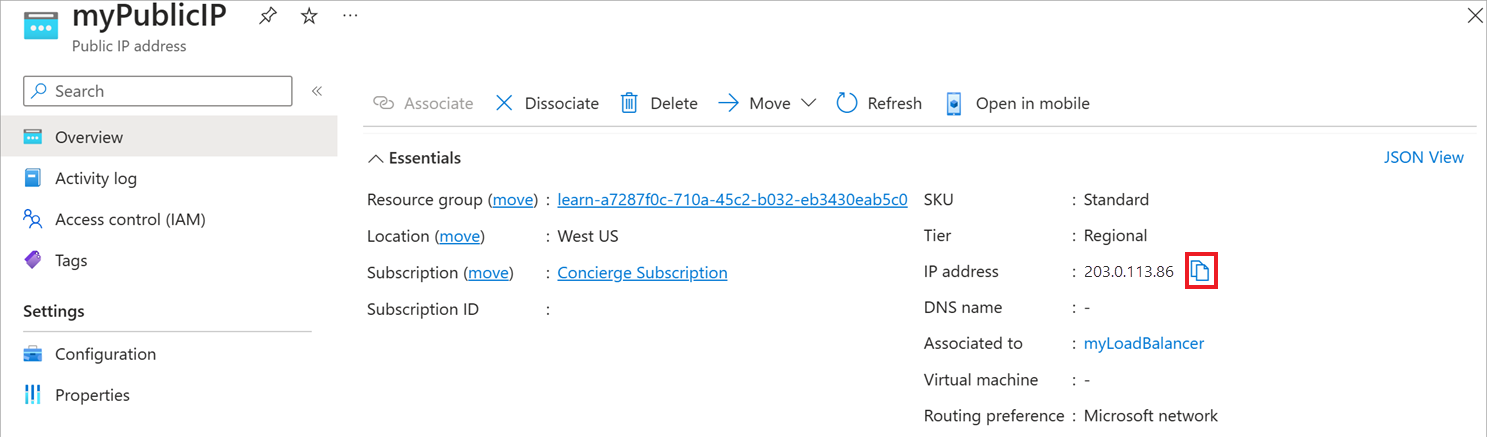The width and height of the screenshot is (1487, 437).
Task: Click the Location move link
Action: pyautogui.click(x=460, y=236)
